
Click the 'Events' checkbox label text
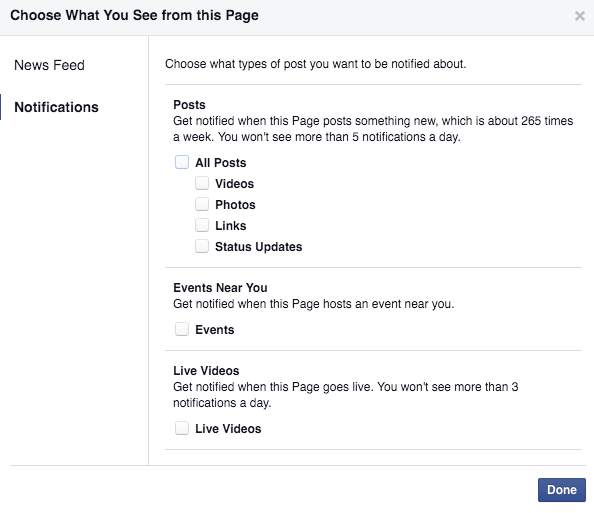tap(215, 330)
